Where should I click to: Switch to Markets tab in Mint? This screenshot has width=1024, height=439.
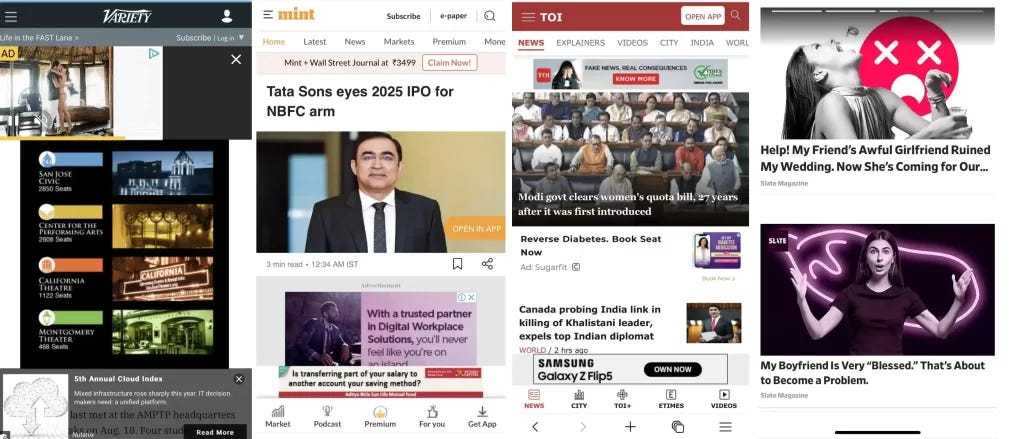click(x=399, y=42)
